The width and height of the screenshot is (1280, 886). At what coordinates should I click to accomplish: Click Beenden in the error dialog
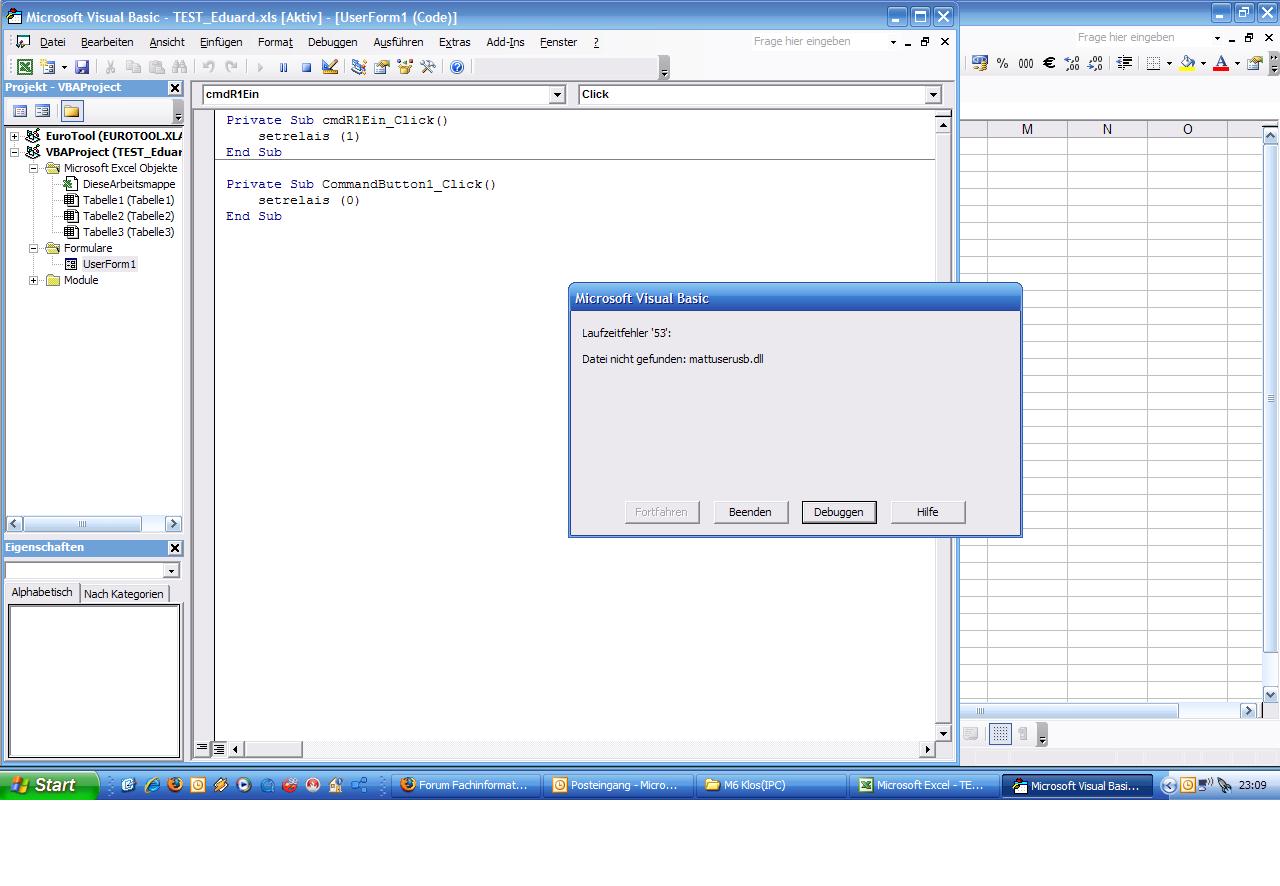(x=750, y=512)
